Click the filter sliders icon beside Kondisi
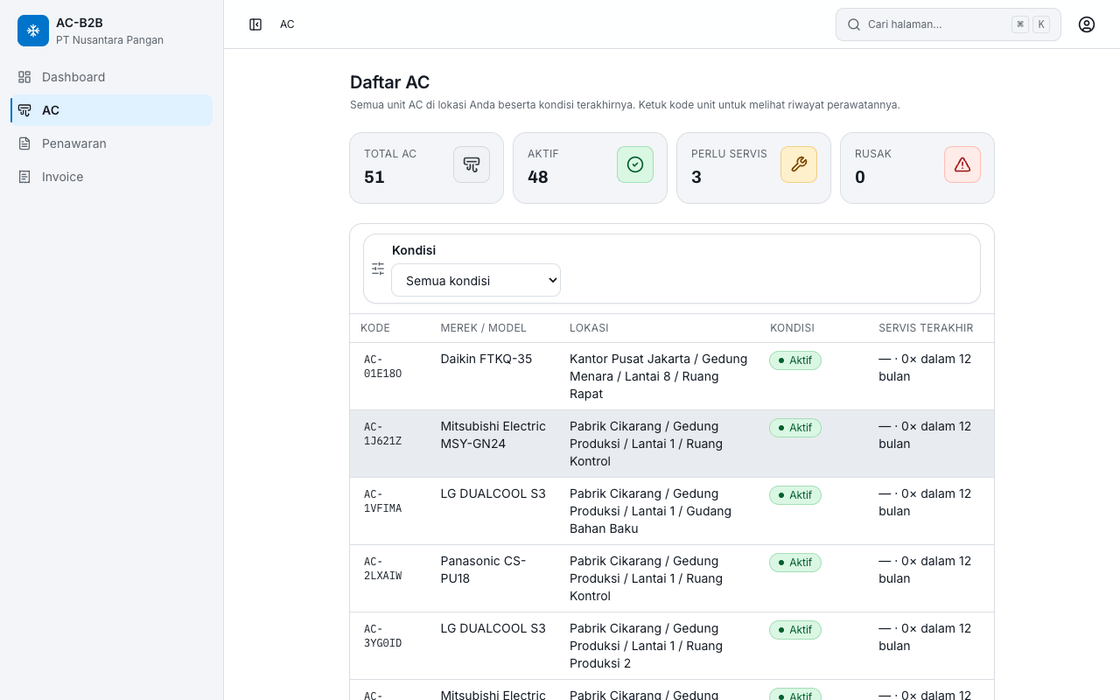This screenshot has height=700, width=1120. 378,269
